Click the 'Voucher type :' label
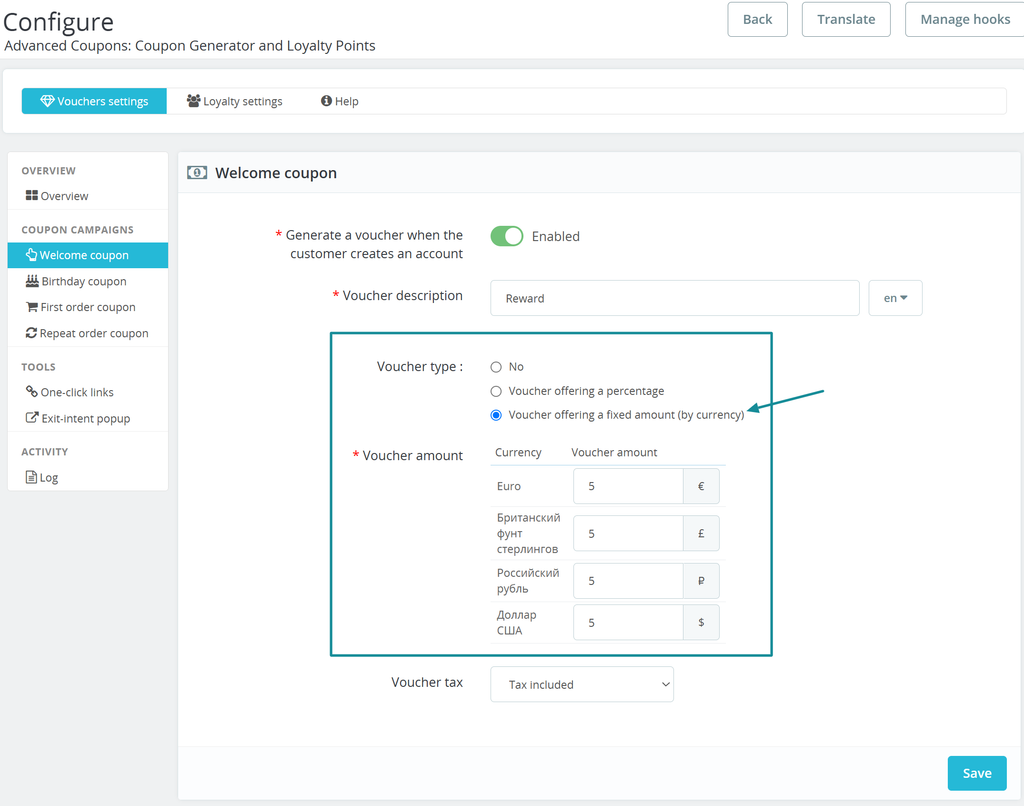Screen dimensions: 1024x806 419,366
